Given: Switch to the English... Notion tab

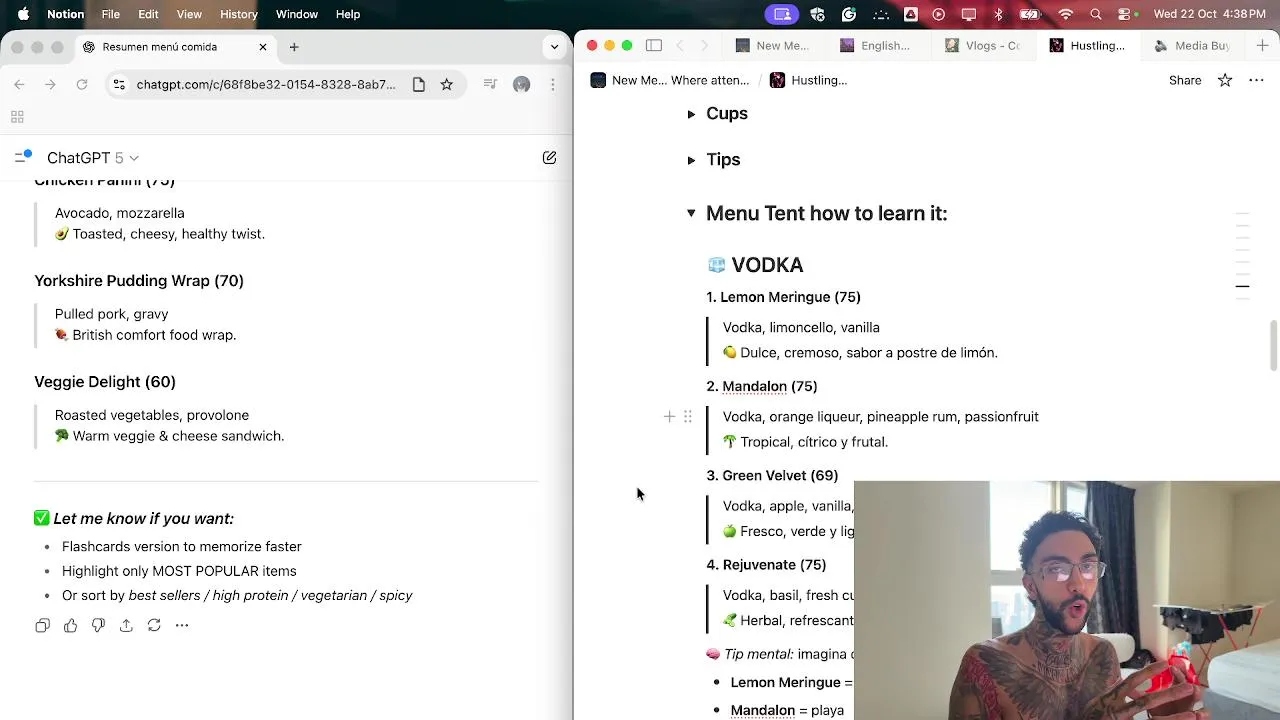Looking at the screenshot, I should [875, 46].
